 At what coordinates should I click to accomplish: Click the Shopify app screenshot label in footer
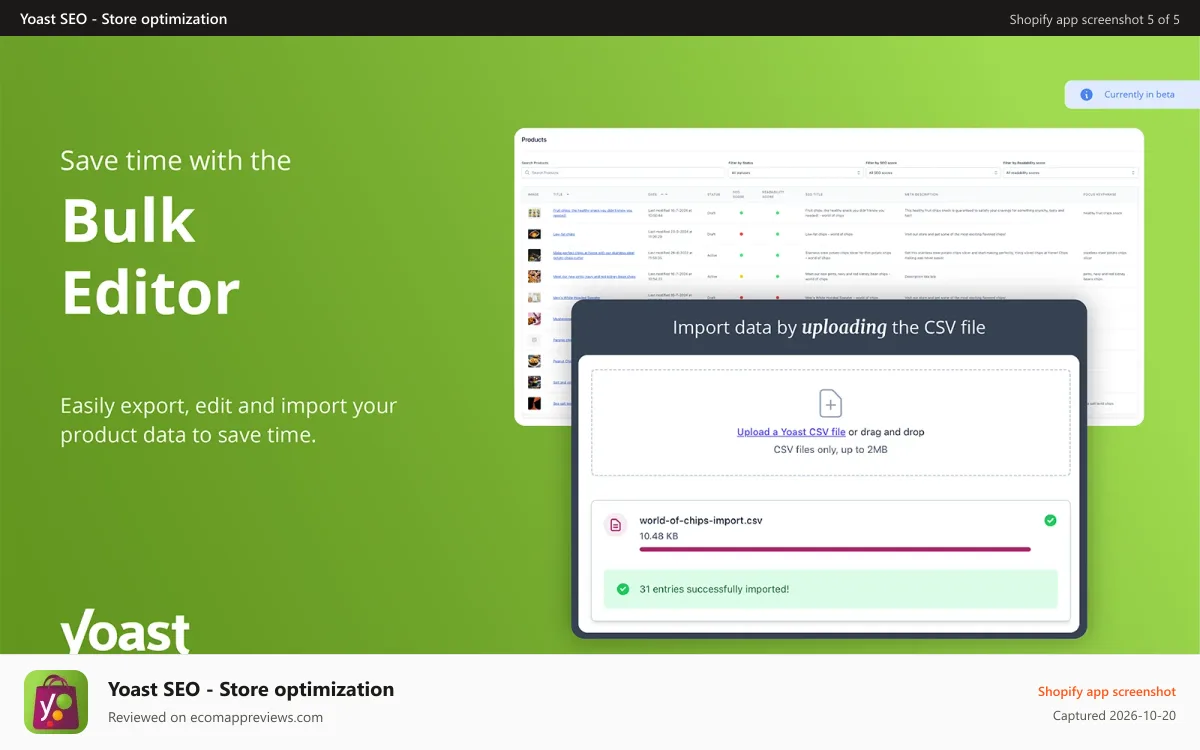[1107, 692]
